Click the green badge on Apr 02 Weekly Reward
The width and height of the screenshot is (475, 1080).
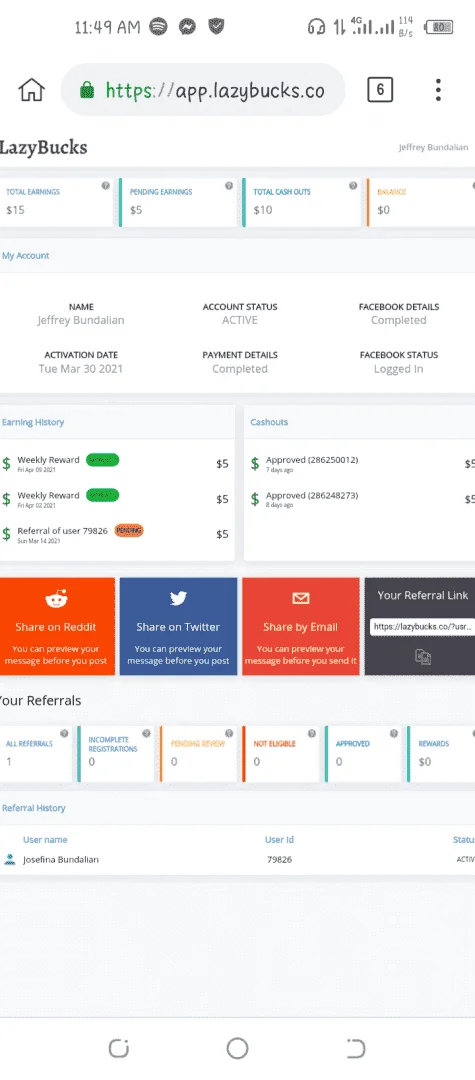[103, 495]
